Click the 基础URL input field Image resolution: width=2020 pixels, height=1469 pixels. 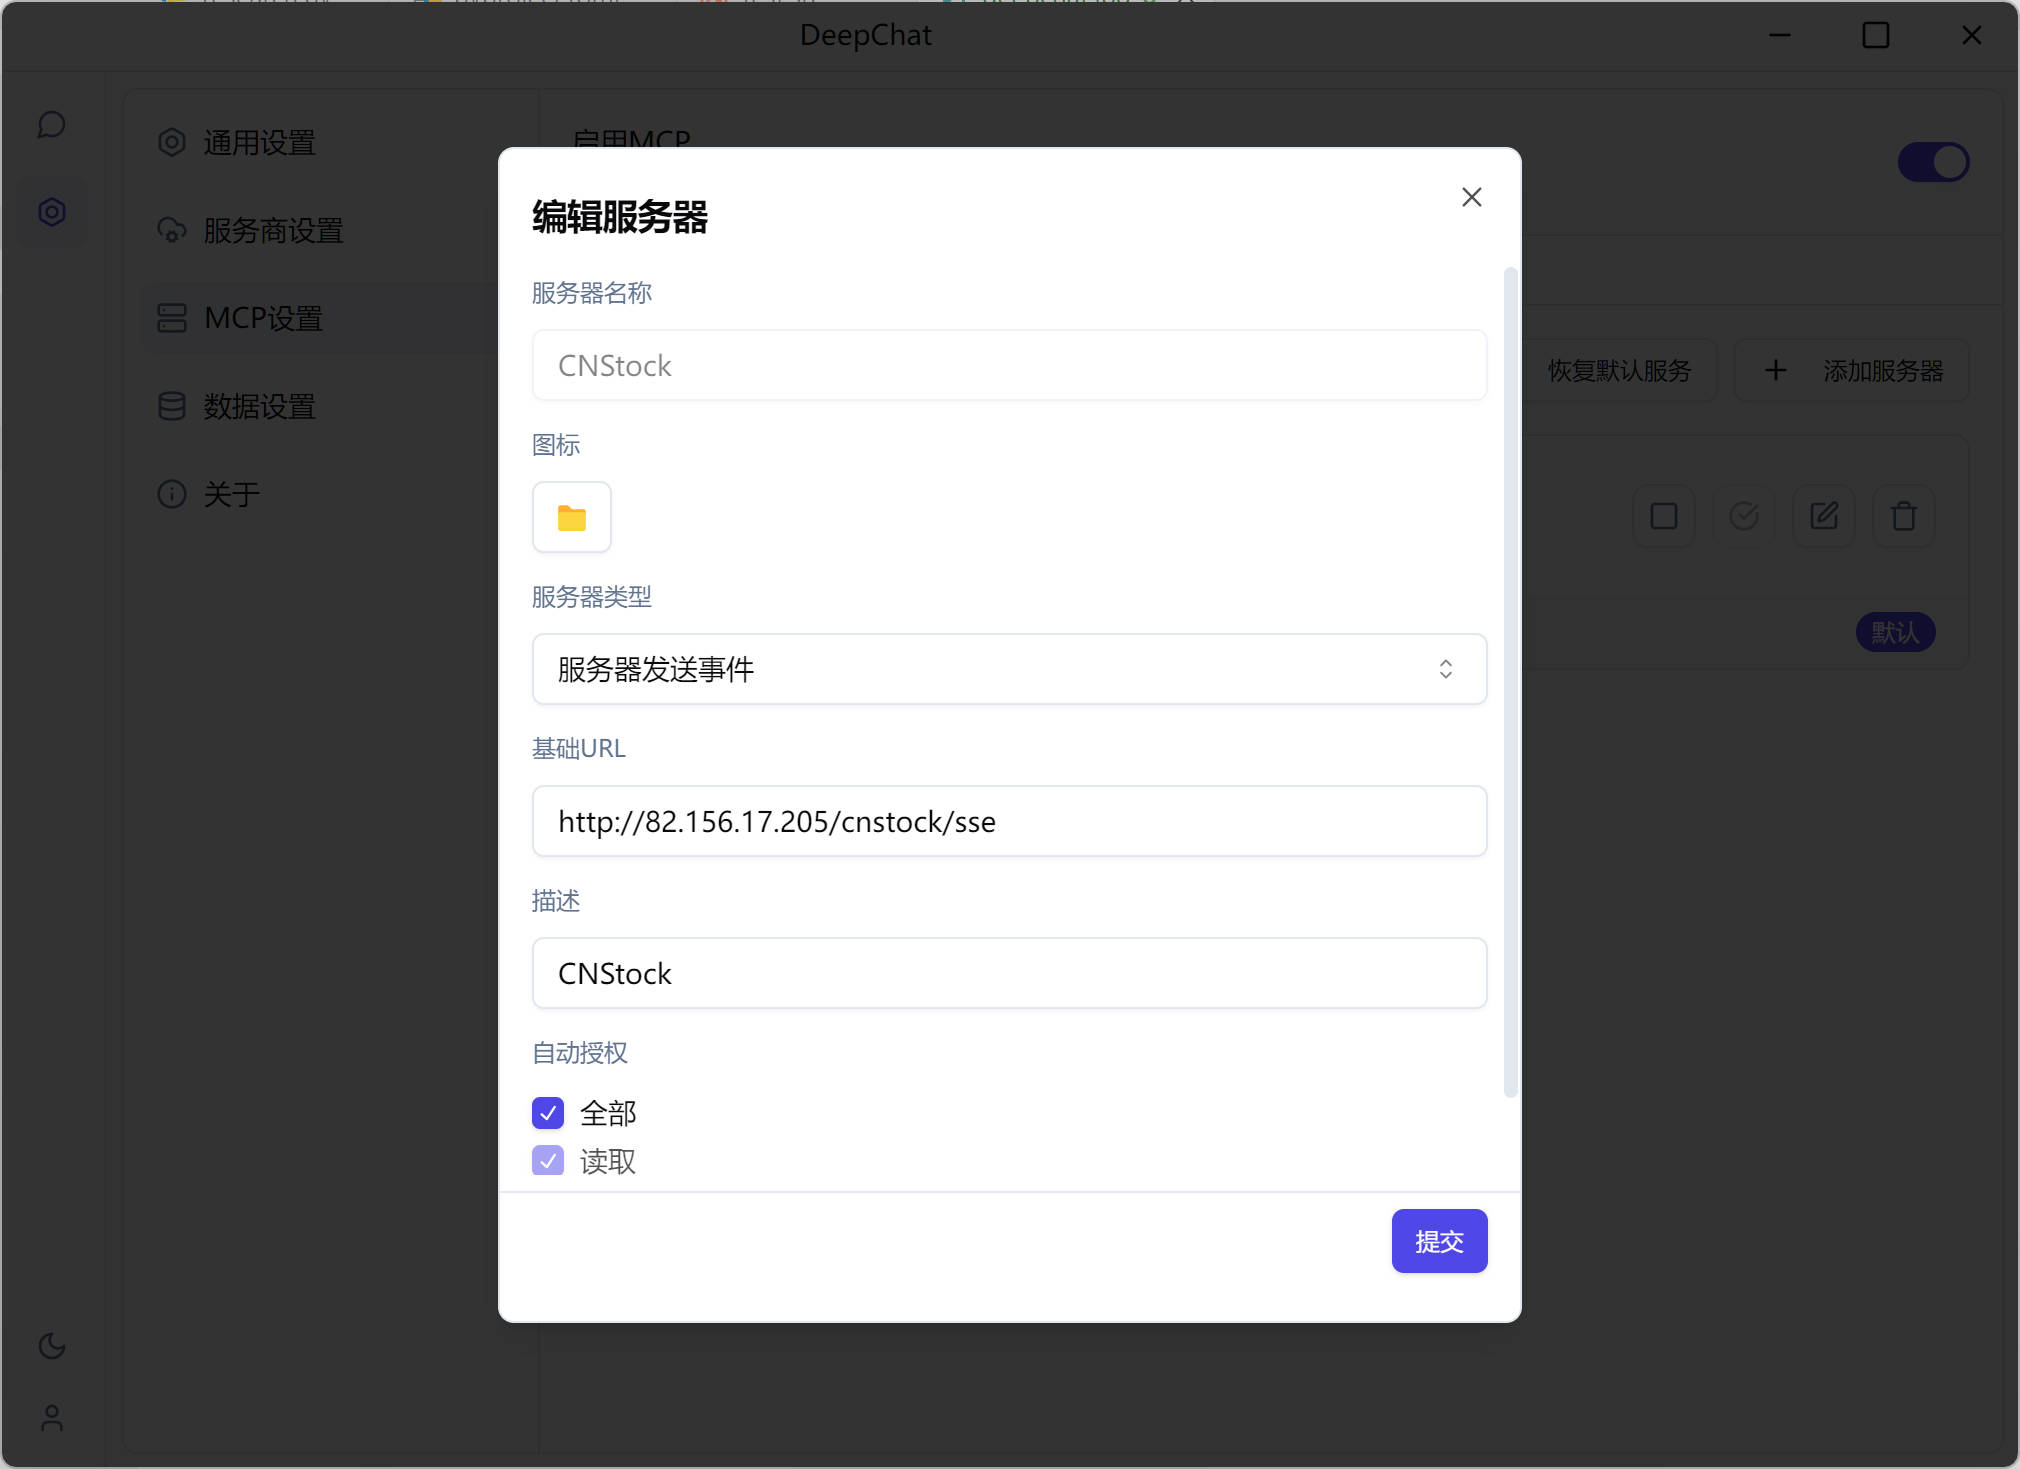(1008, 821)
